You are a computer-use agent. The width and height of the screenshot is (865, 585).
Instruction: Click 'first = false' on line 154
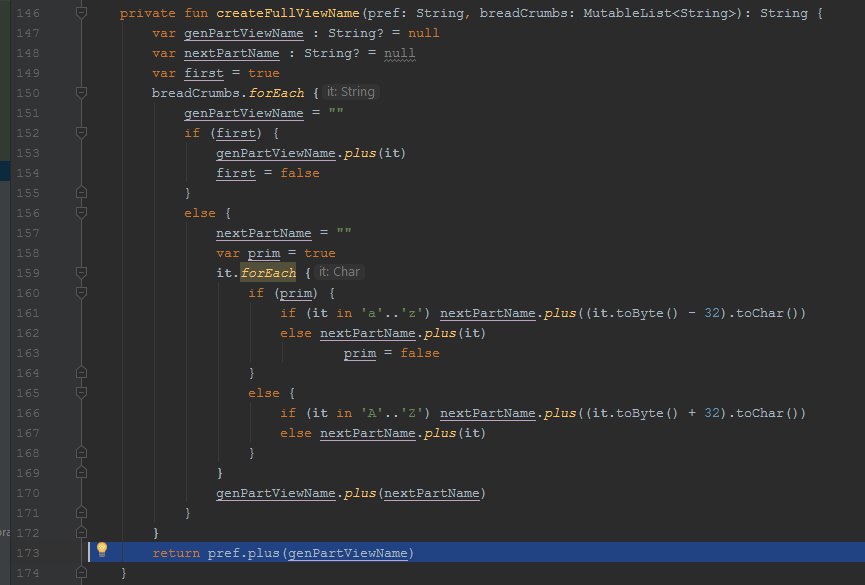pos(268,173)
